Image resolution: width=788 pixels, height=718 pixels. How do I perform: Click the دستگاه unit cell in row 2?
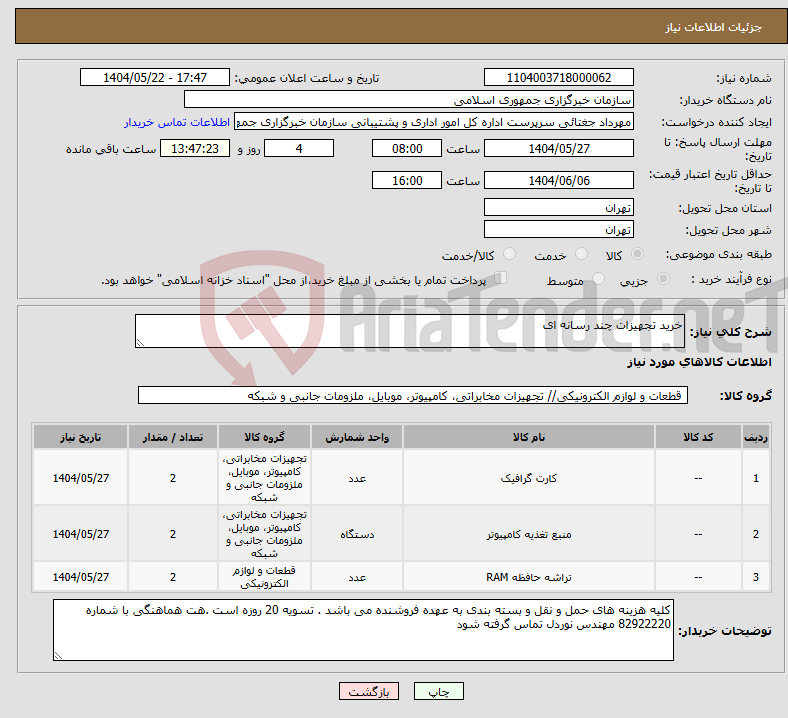pyautogui.click(x=357, y=534)
